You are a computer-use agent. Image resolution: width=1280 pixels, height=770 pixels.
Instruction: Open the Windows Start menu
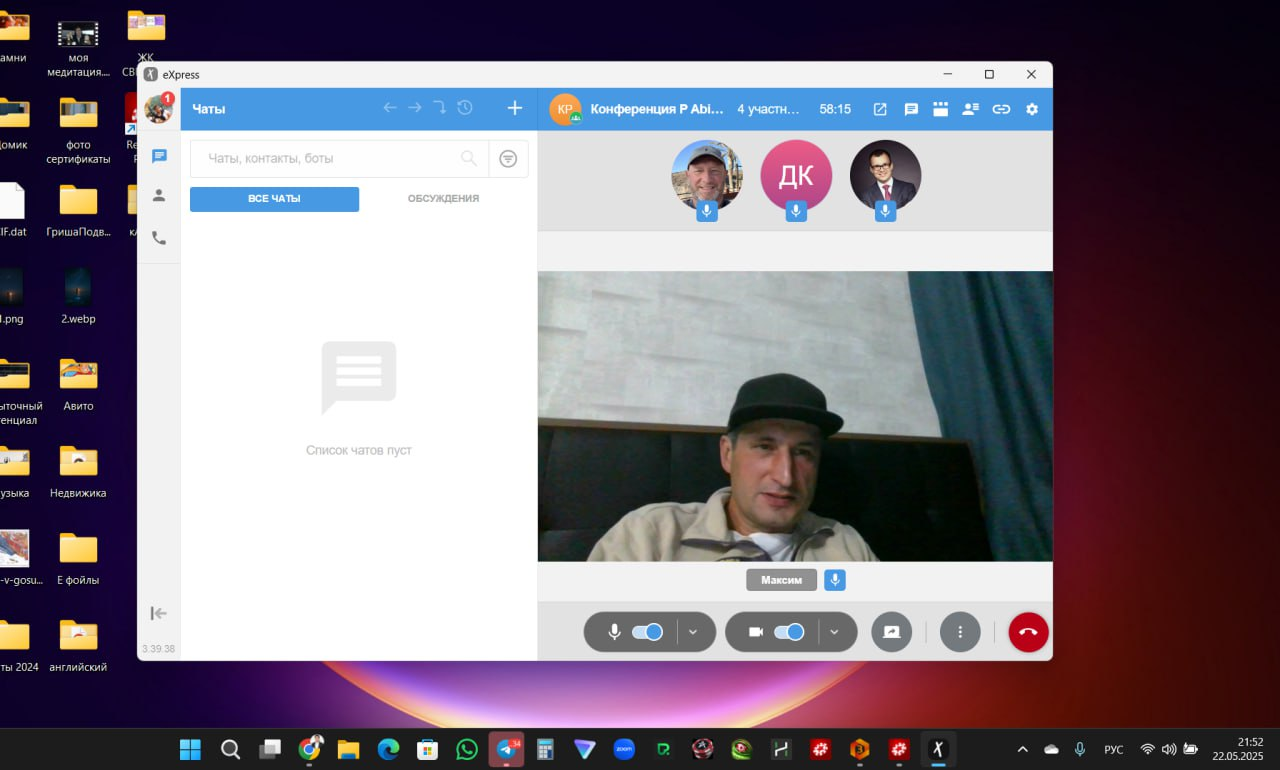click(x=190, y=749)
